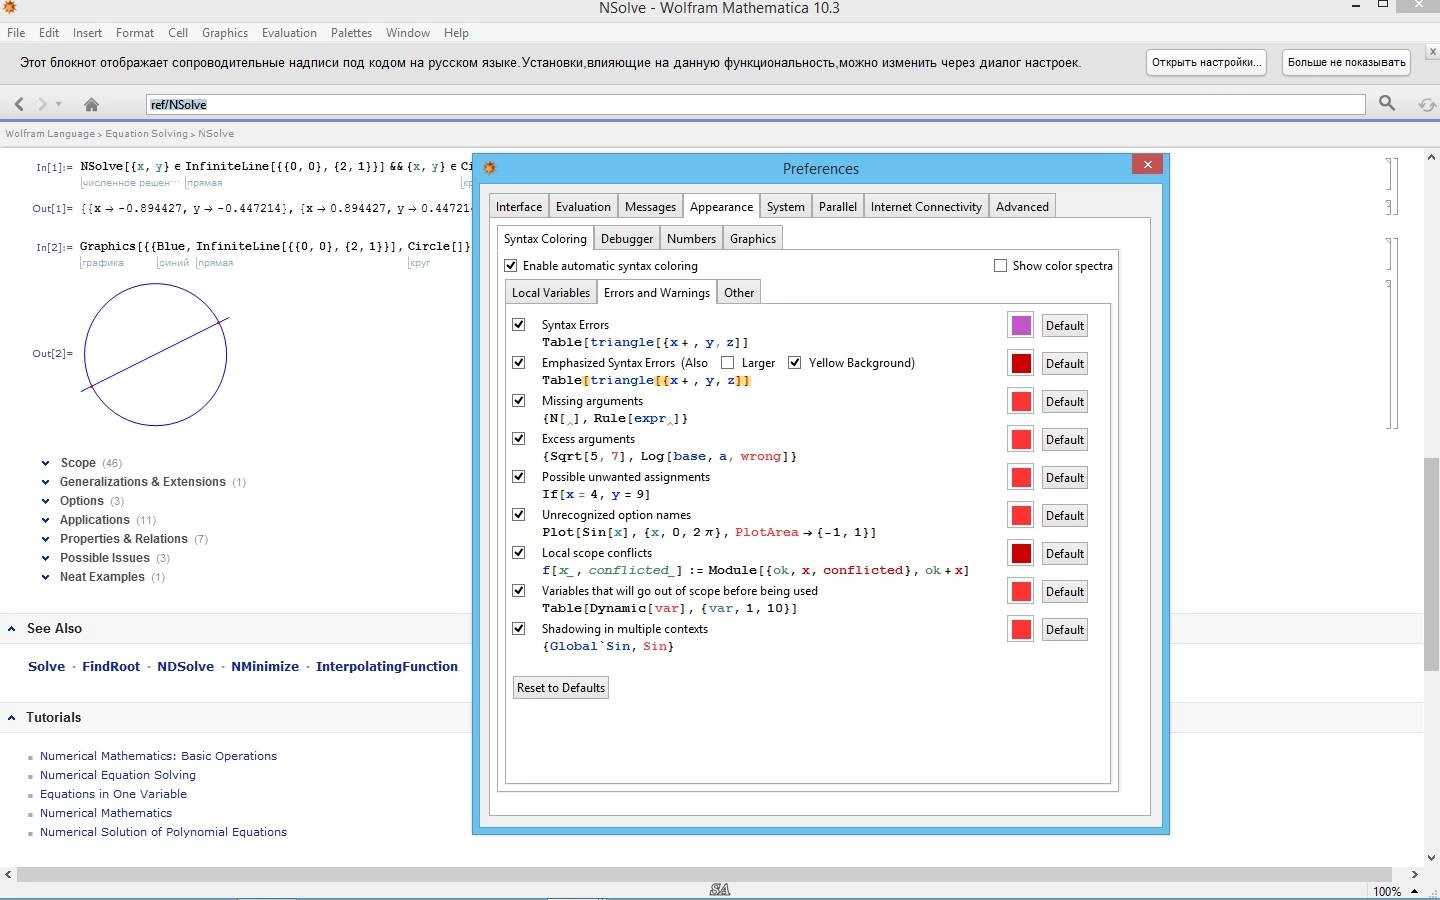This screenshot has height=900, width=1440.
Task: Click the Mathematica icon in title bar
Action: pyautogui.click(x=9, y=8)
